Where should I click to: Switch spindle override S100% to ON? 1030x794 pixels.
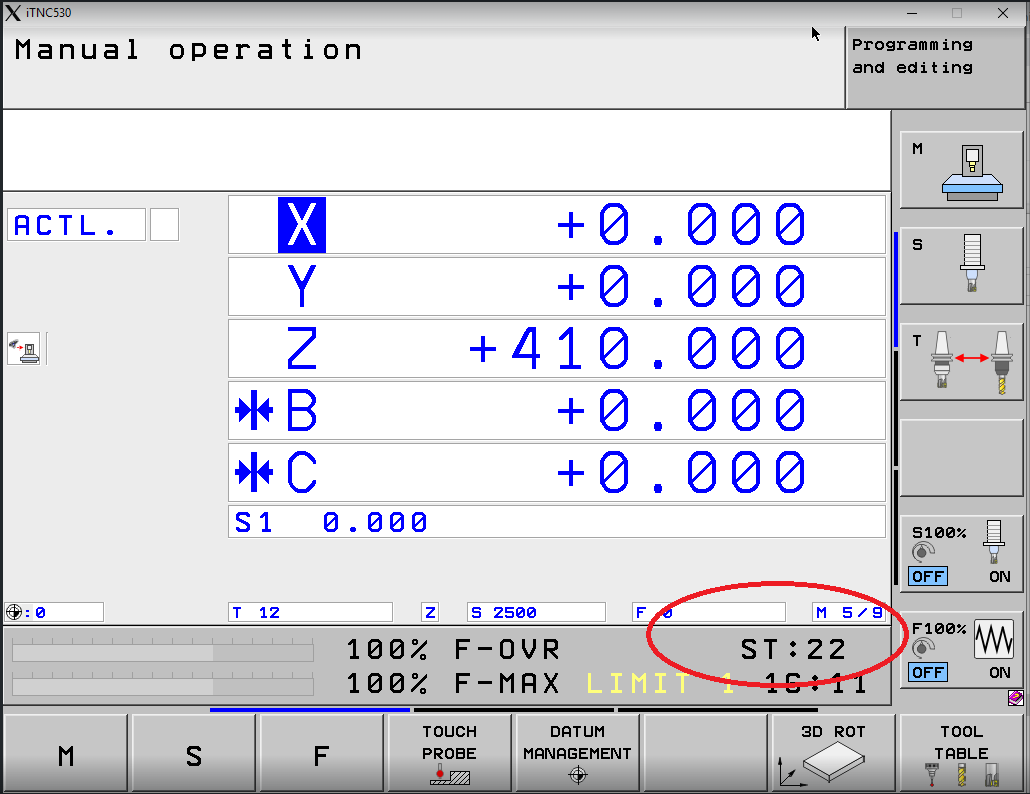tap(999, 577)
